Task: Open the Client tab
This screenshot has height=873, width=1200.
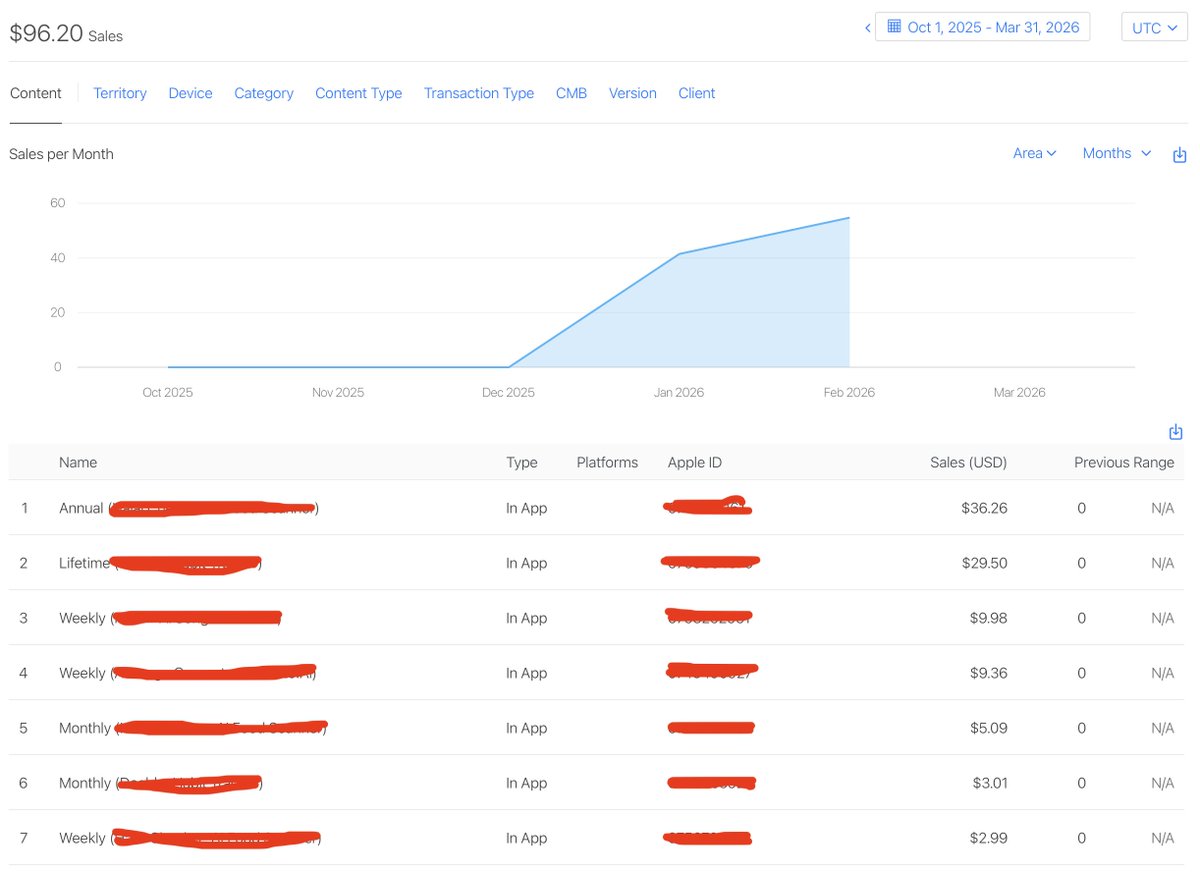Action: (x=697, y=93)
